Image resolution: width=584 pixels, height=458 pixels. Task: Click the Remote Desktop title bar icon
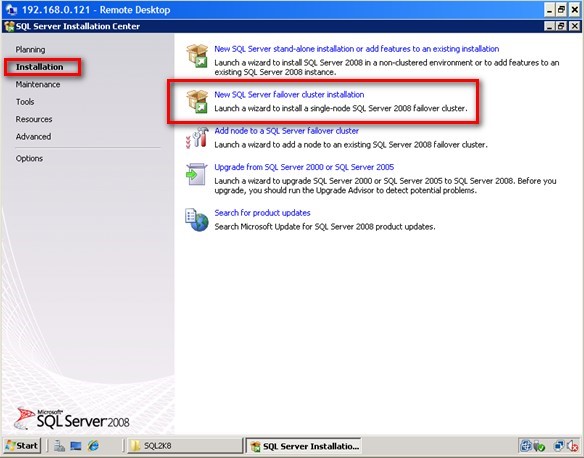coord(12,10)
